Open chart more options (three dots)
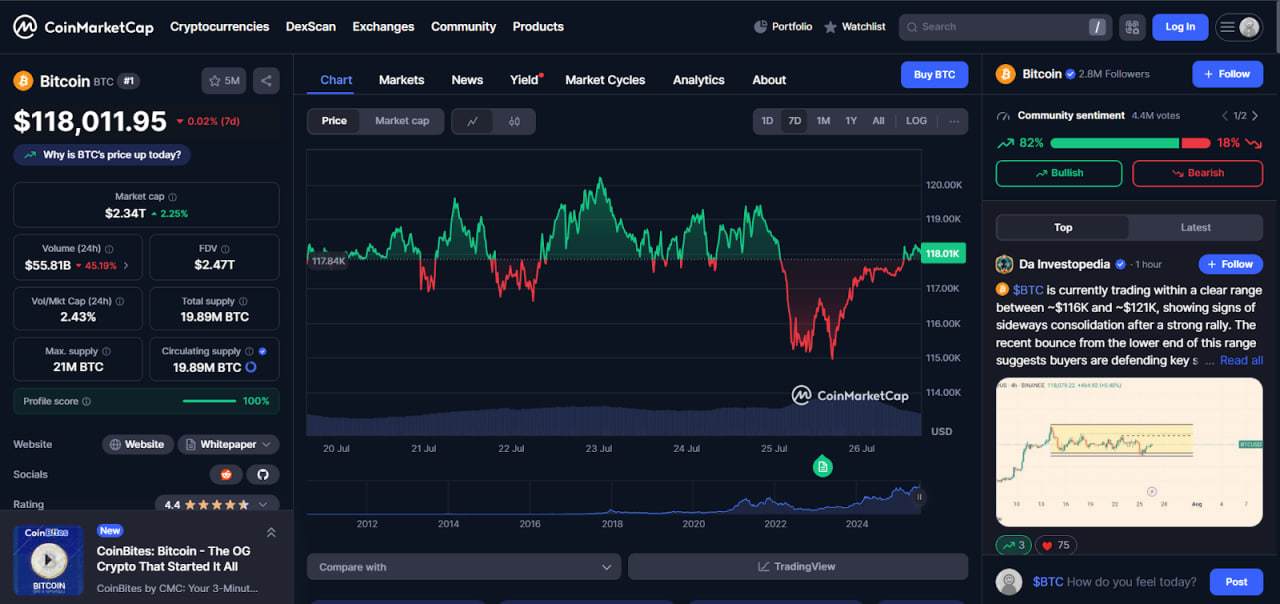 pos(954,121)
